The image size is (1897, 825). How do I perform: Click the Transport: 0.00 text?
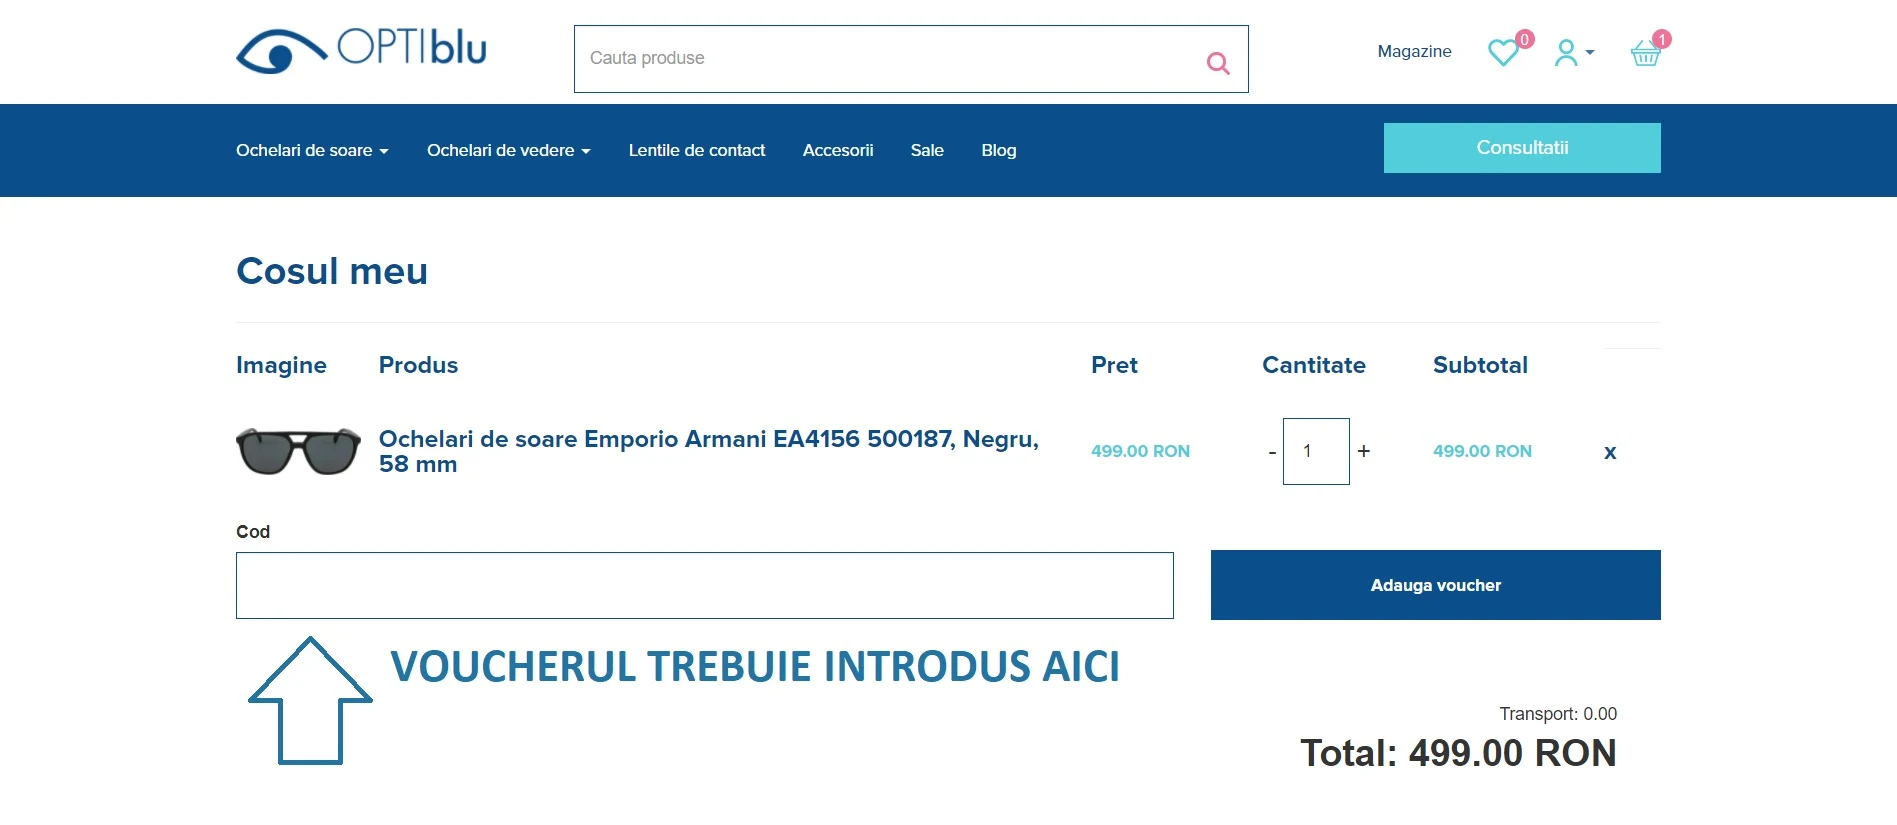(1558, 714)
